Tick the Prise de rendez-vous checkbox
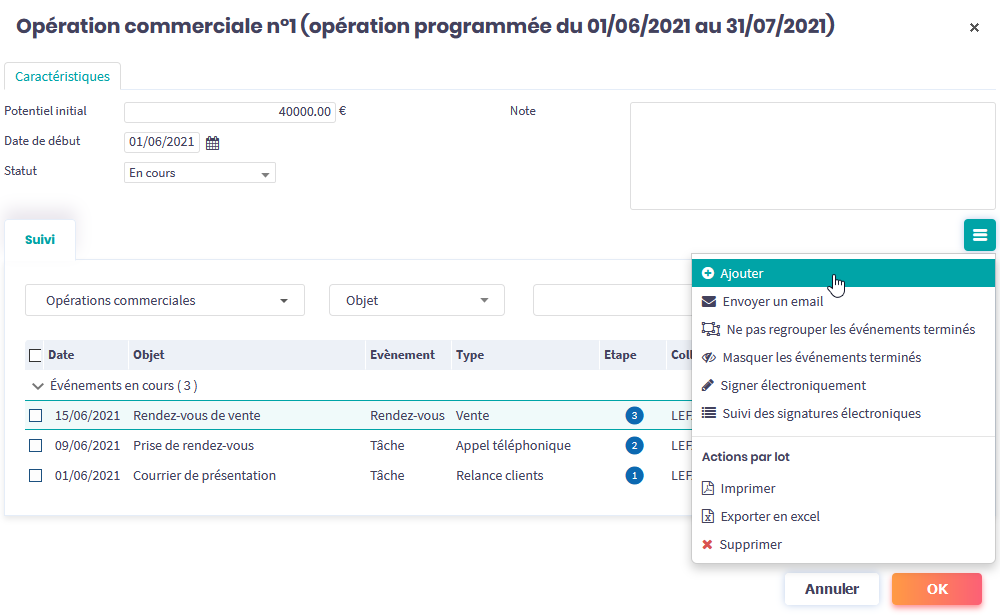 point(36,446)
